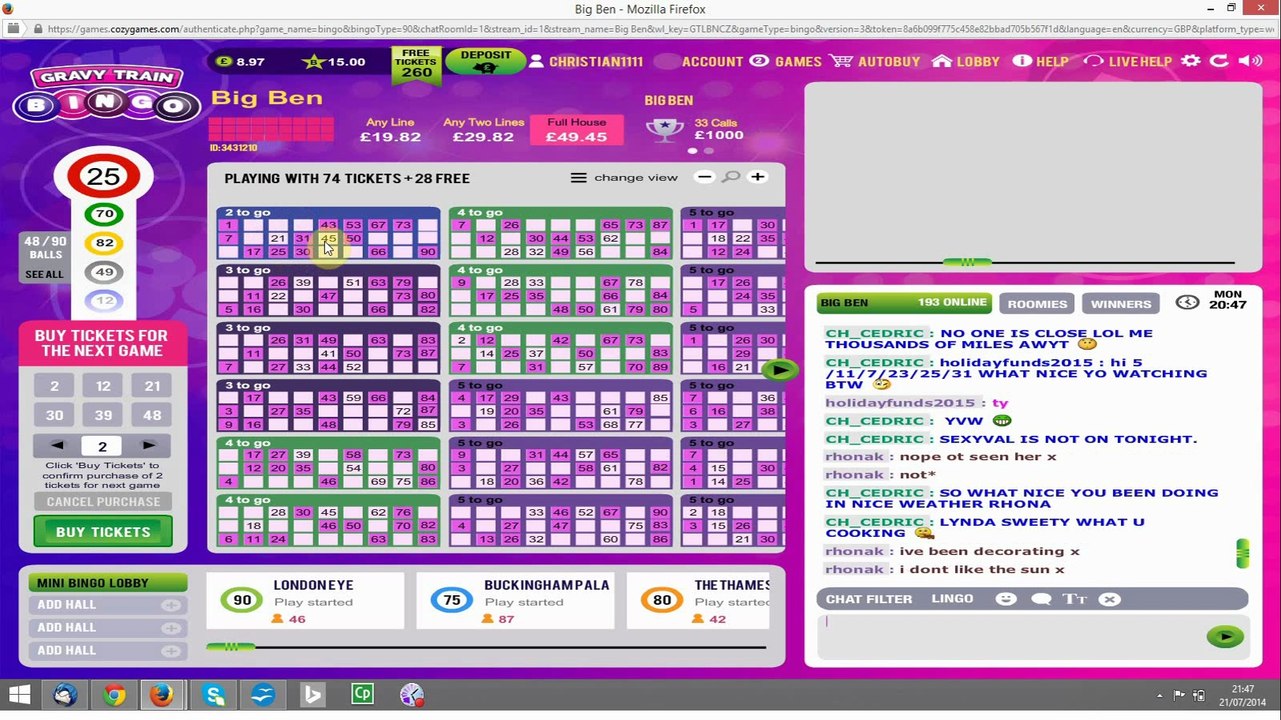This screenshot has width=1281, height=720.
Task: Open the Windows Start button
Action: (x=19, y=695)
